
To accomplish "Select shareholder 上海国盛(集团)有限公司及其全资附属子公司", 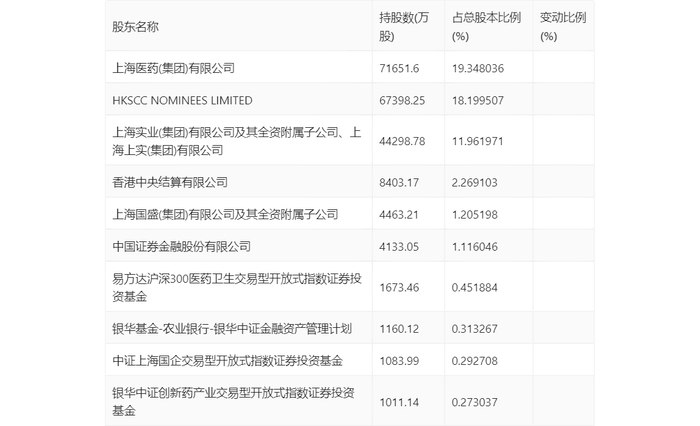I will pos(225,214).
